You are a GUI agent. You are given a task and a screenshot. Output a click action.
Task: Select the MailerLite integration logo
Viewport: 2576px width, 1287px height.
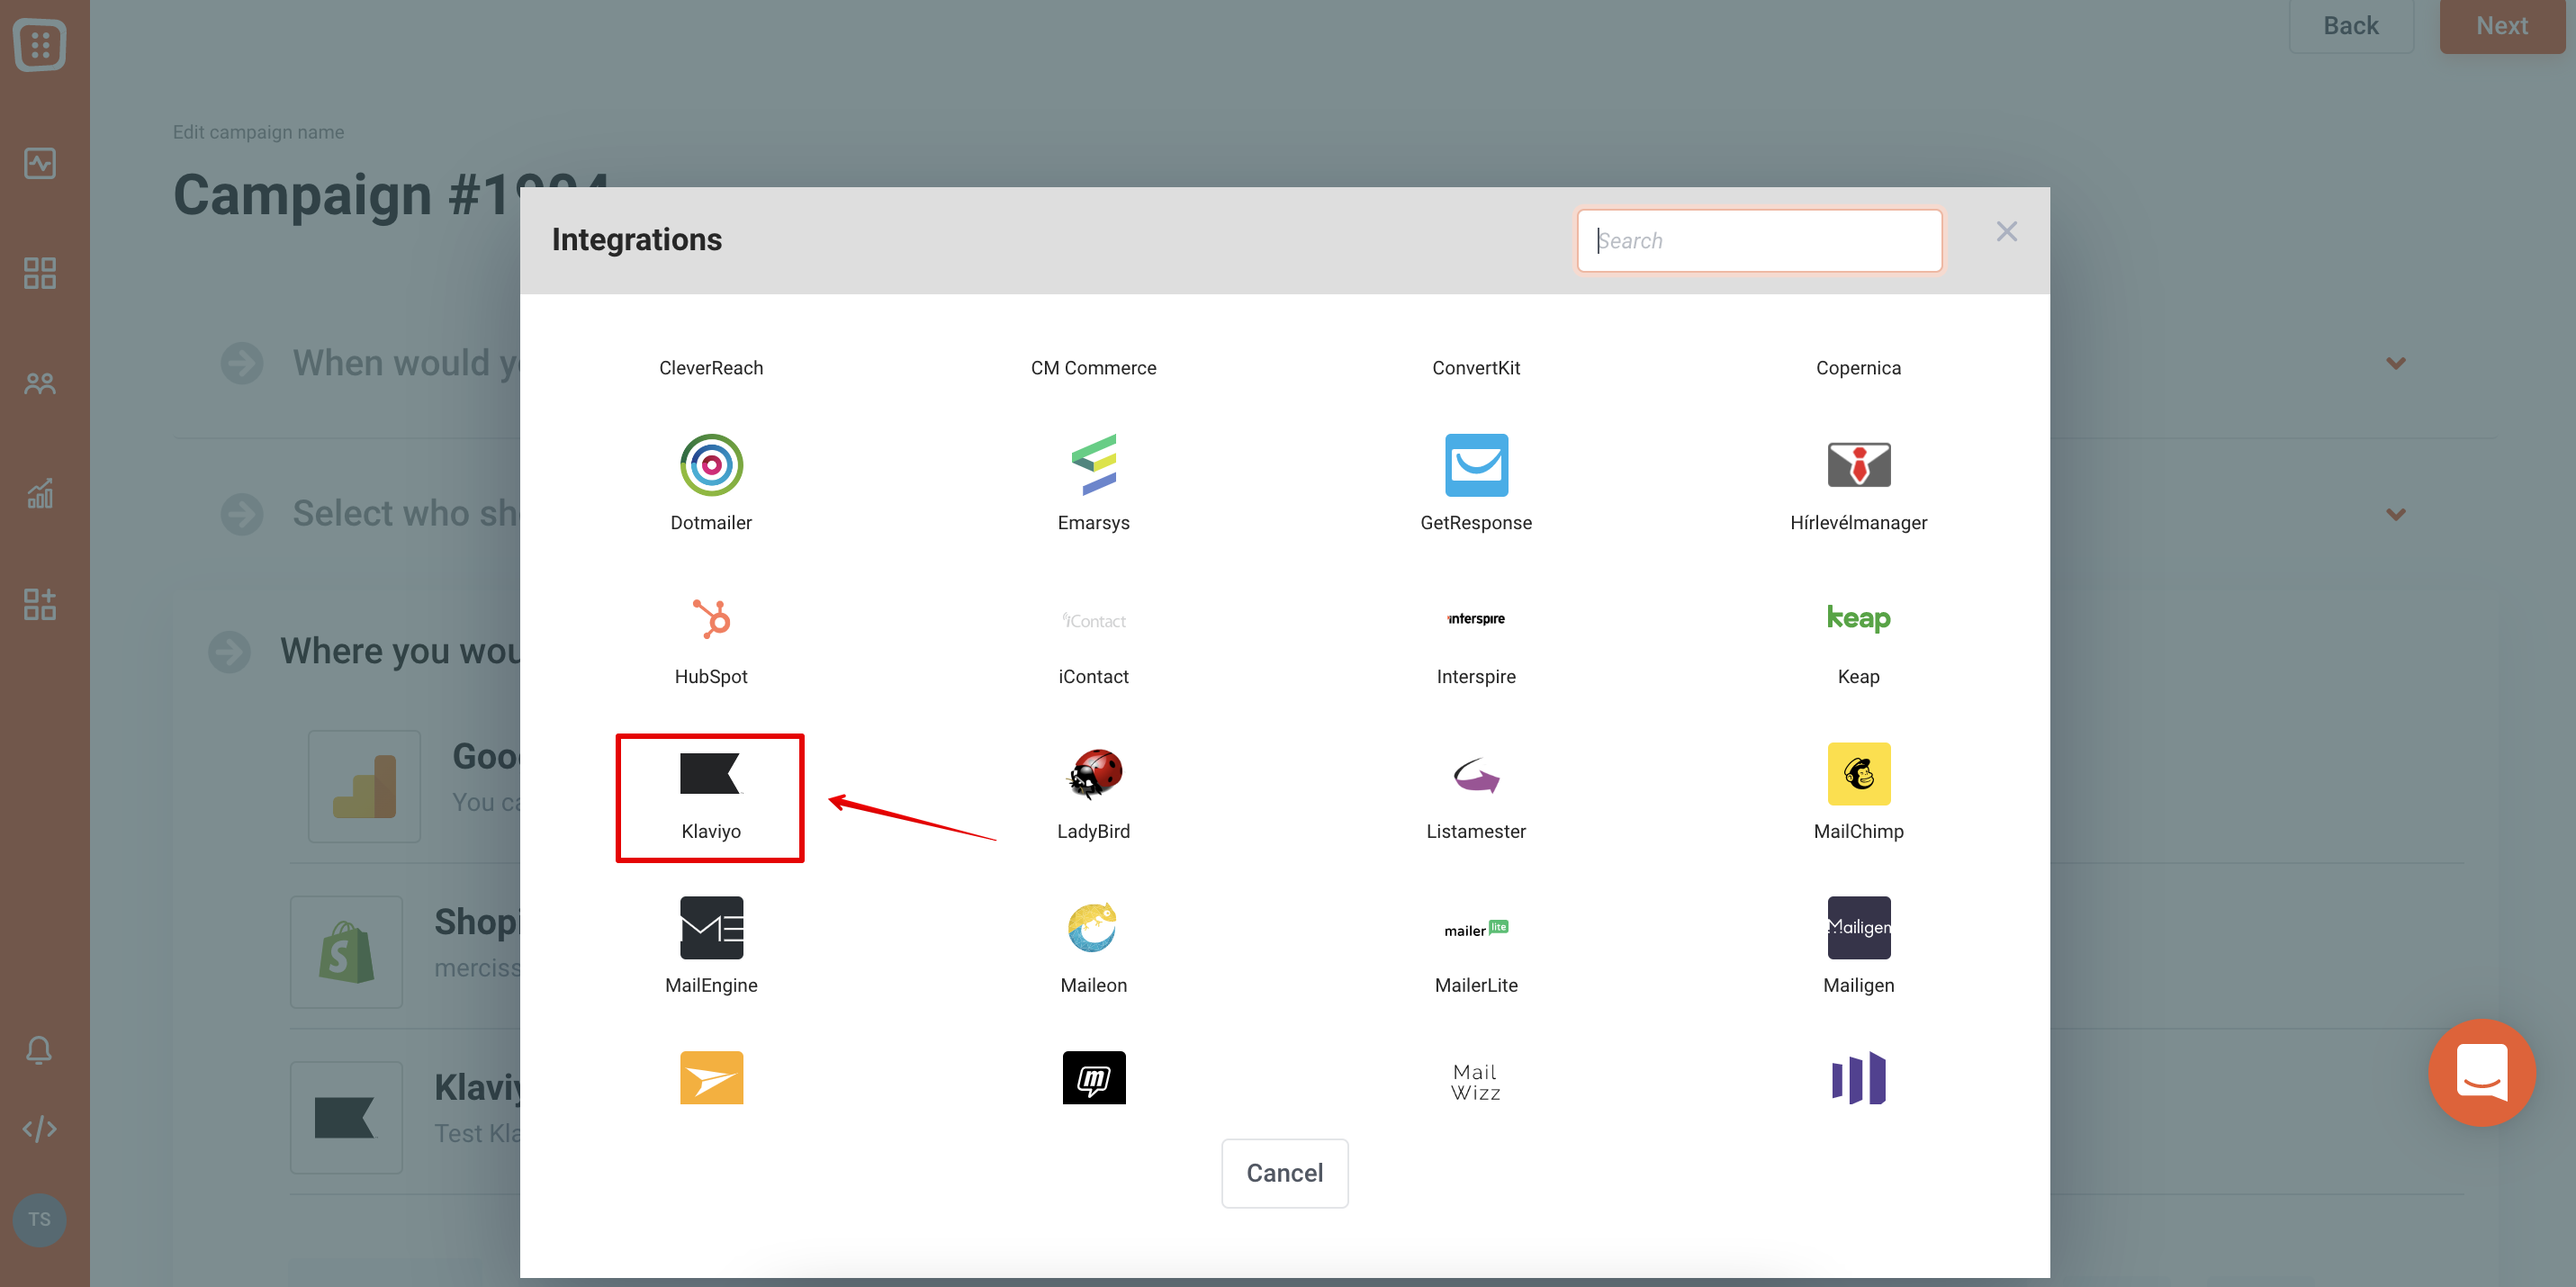coord(1476,928)
